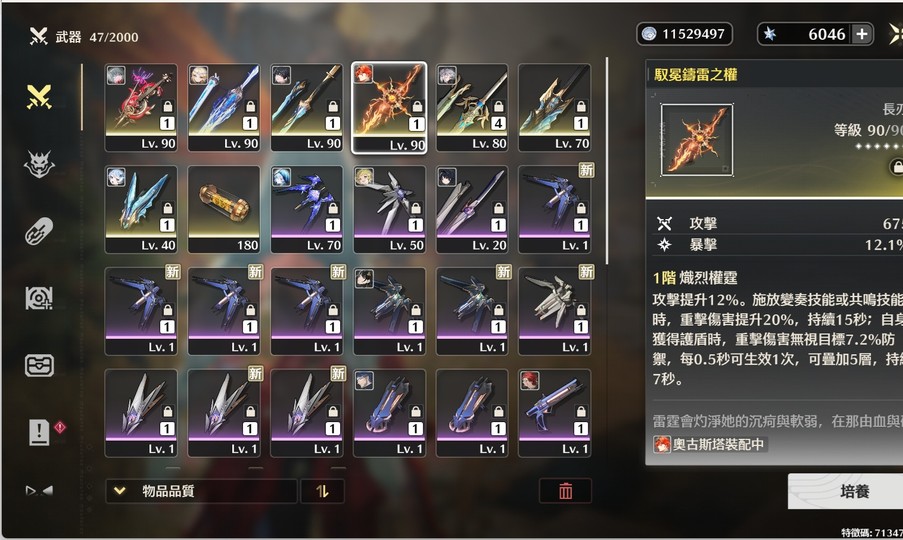Select the red guitar-like Lv. 90 weapon
This screenshot has height=540, width=903.
click(141, 108)
